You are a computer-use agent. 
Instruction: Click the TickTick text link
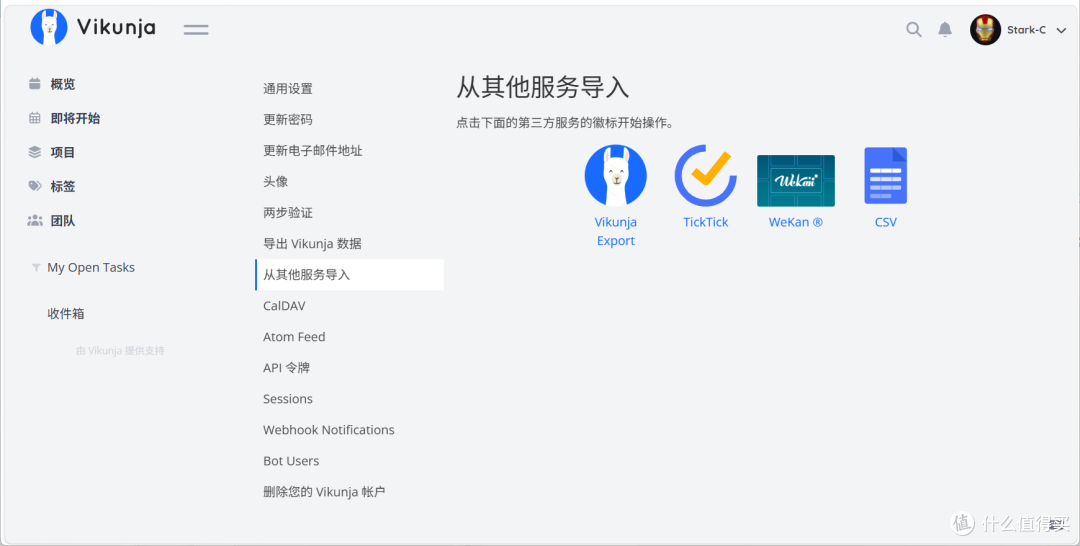tap(705, 222)
